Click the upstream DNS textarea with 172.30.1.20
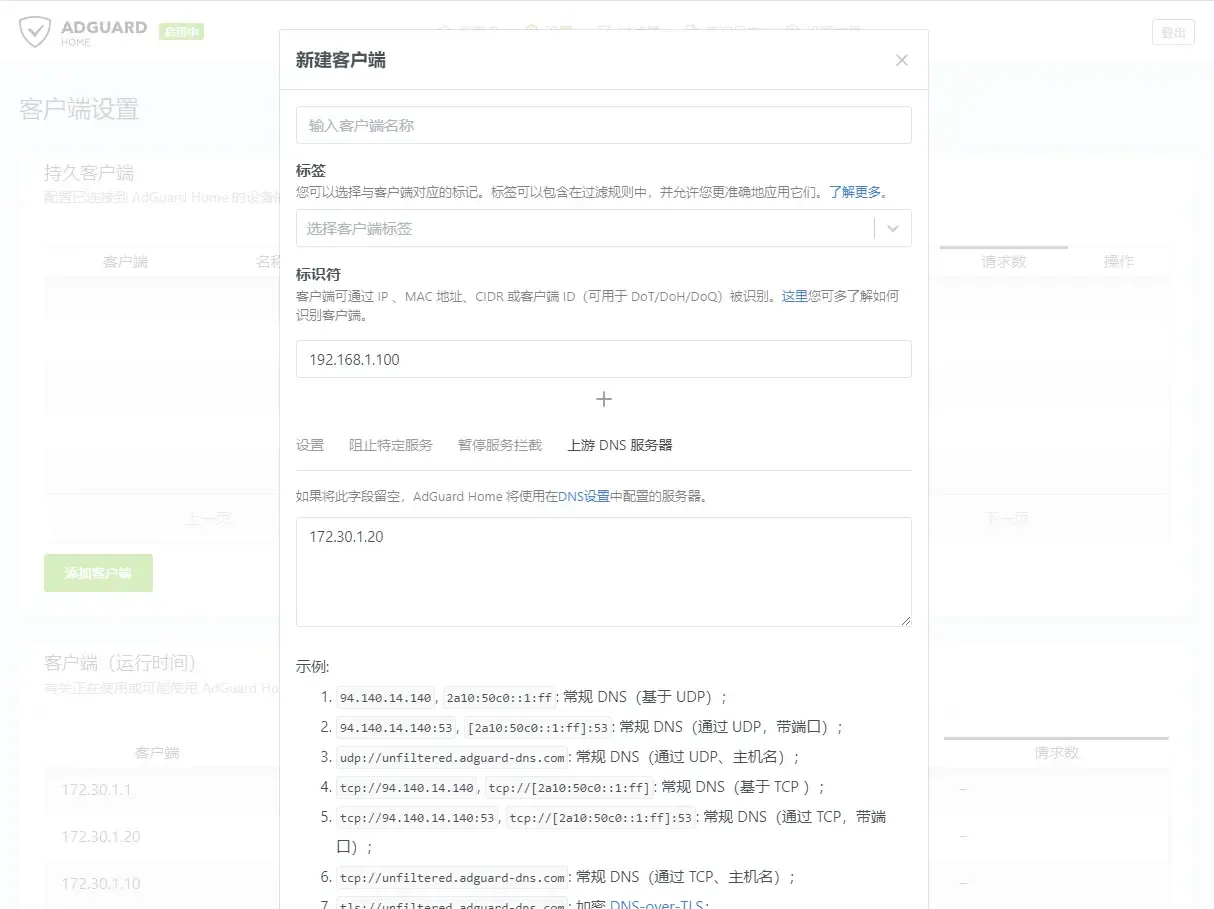This screenshot has width=1214, height=909. coord(603,572)
